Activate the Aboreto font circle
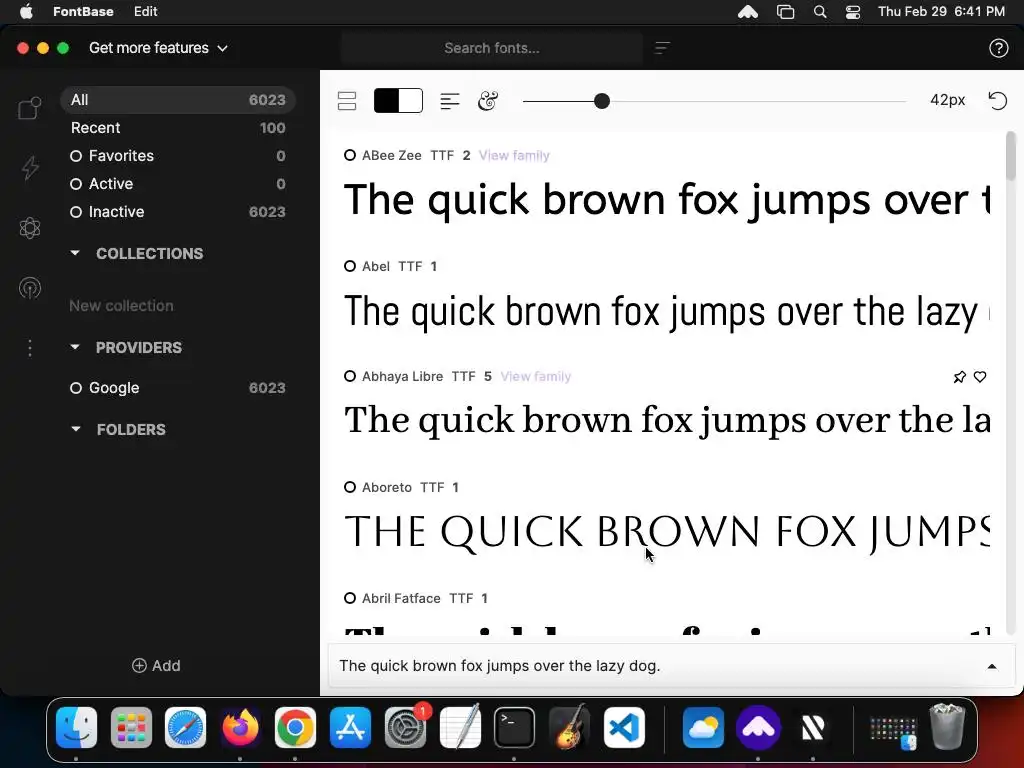The image size is (1024, 768). tap(350, 487)
